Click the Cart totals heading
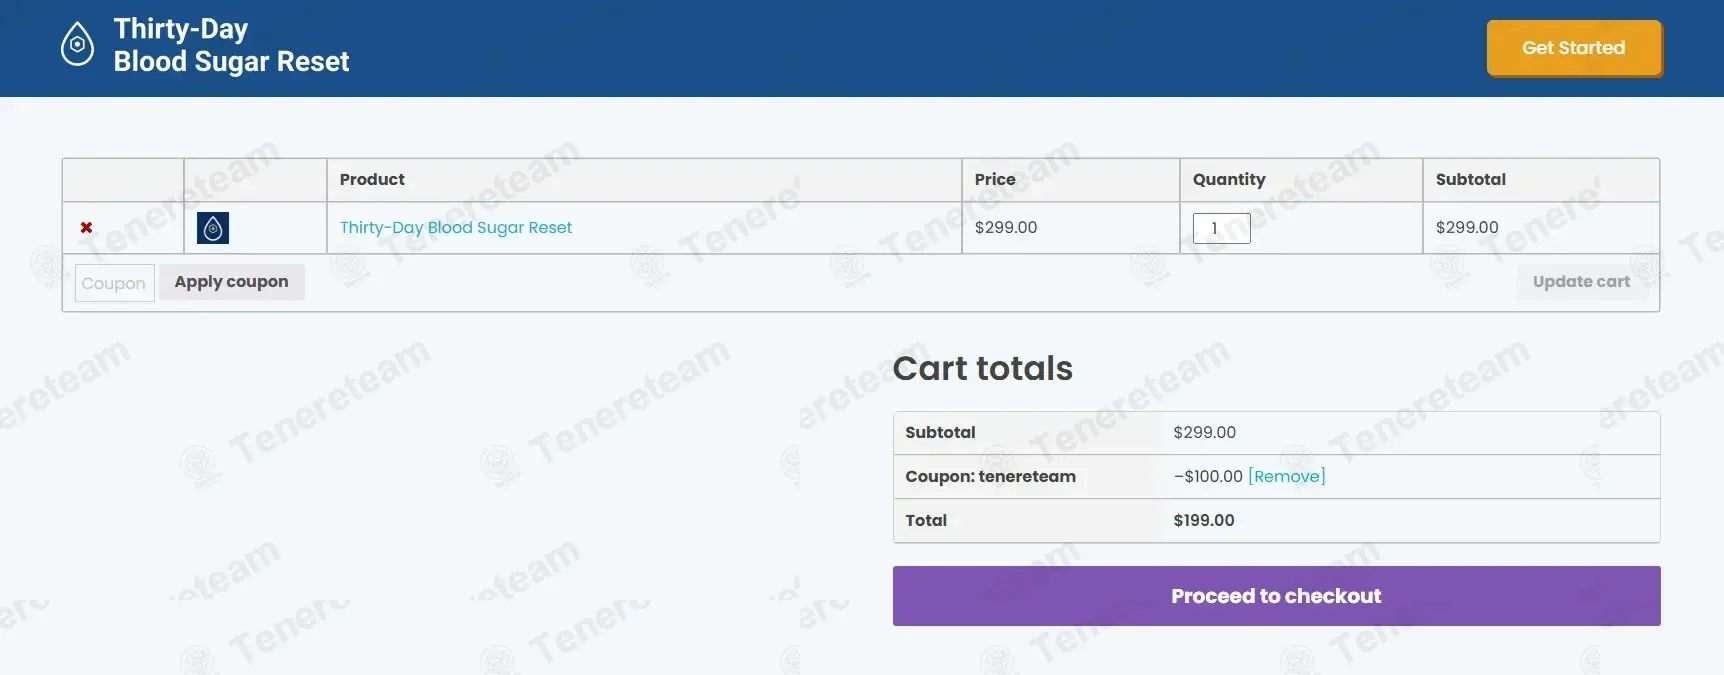1724x675 pixels. (x=982, y=368)
